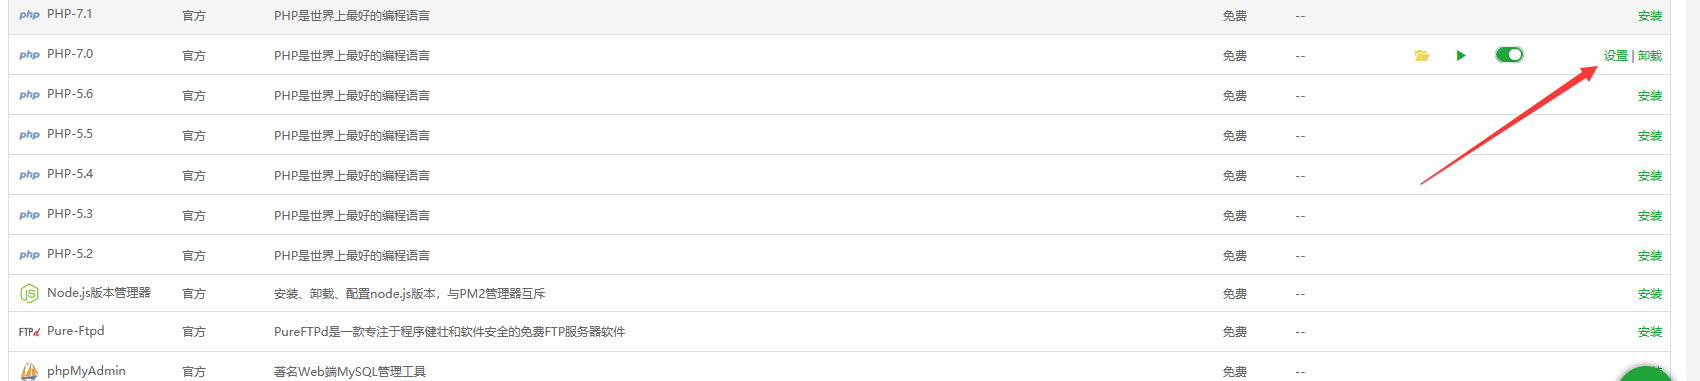The height and width of the screenshot is (381, 1700).
Task: Click the PHP-7.0 green play icon
Action: click(1461, 56)
